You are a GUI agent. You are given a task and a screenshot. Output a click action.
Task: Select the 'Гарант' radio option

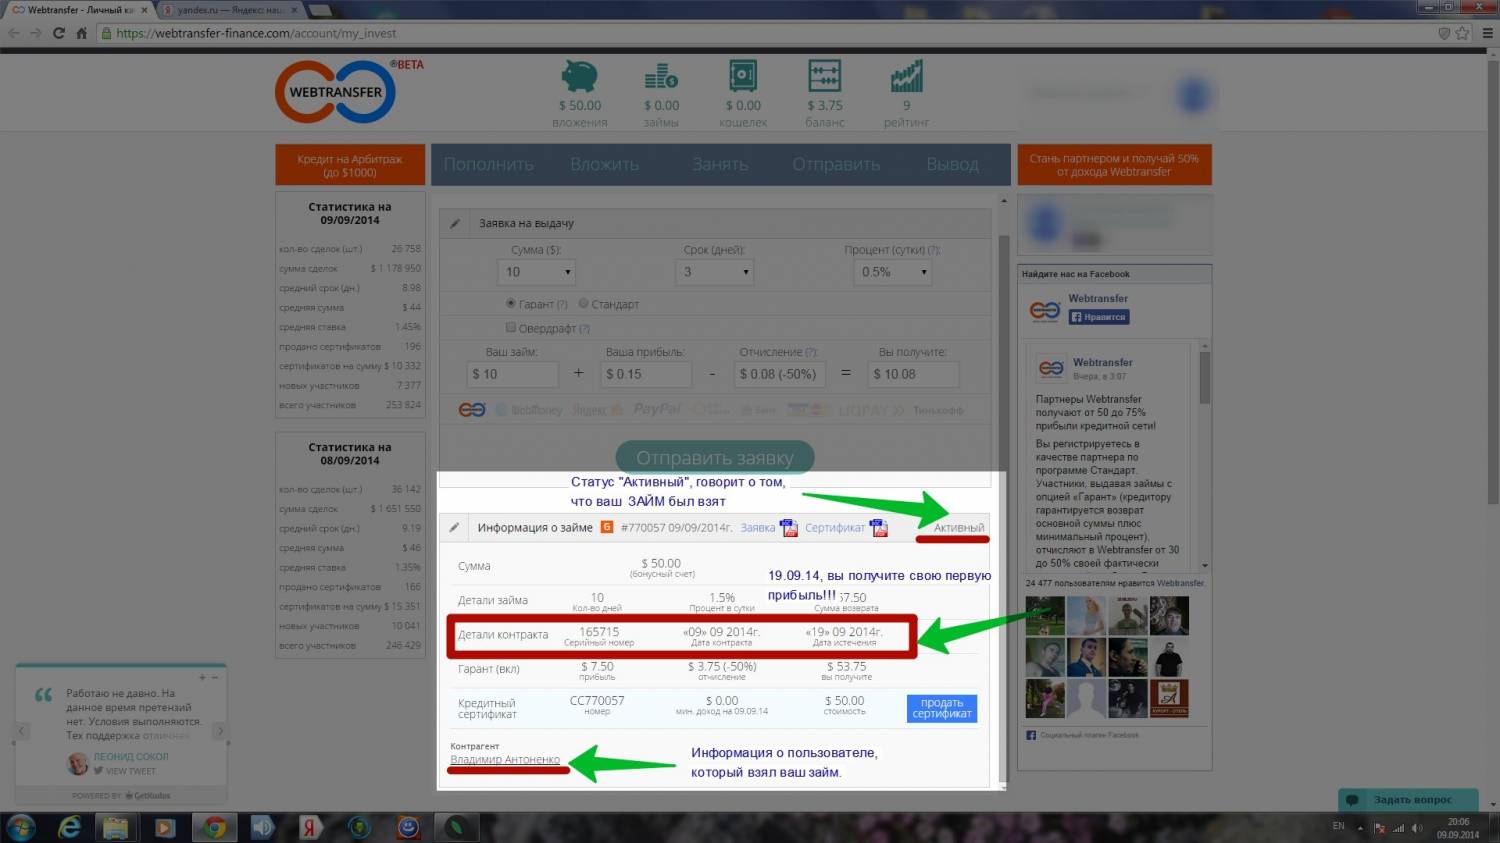point(511,303)
